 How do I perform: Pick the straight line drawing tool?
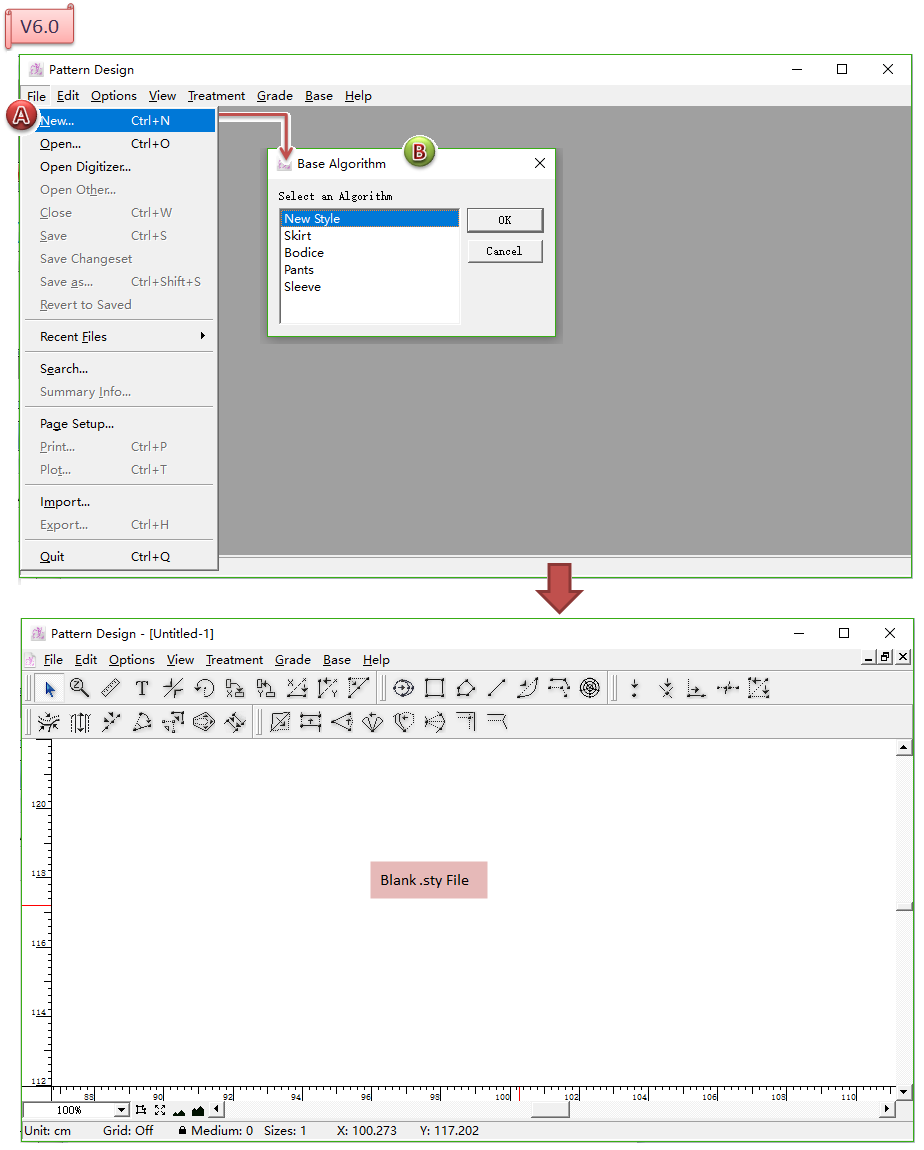coord(496,688)
